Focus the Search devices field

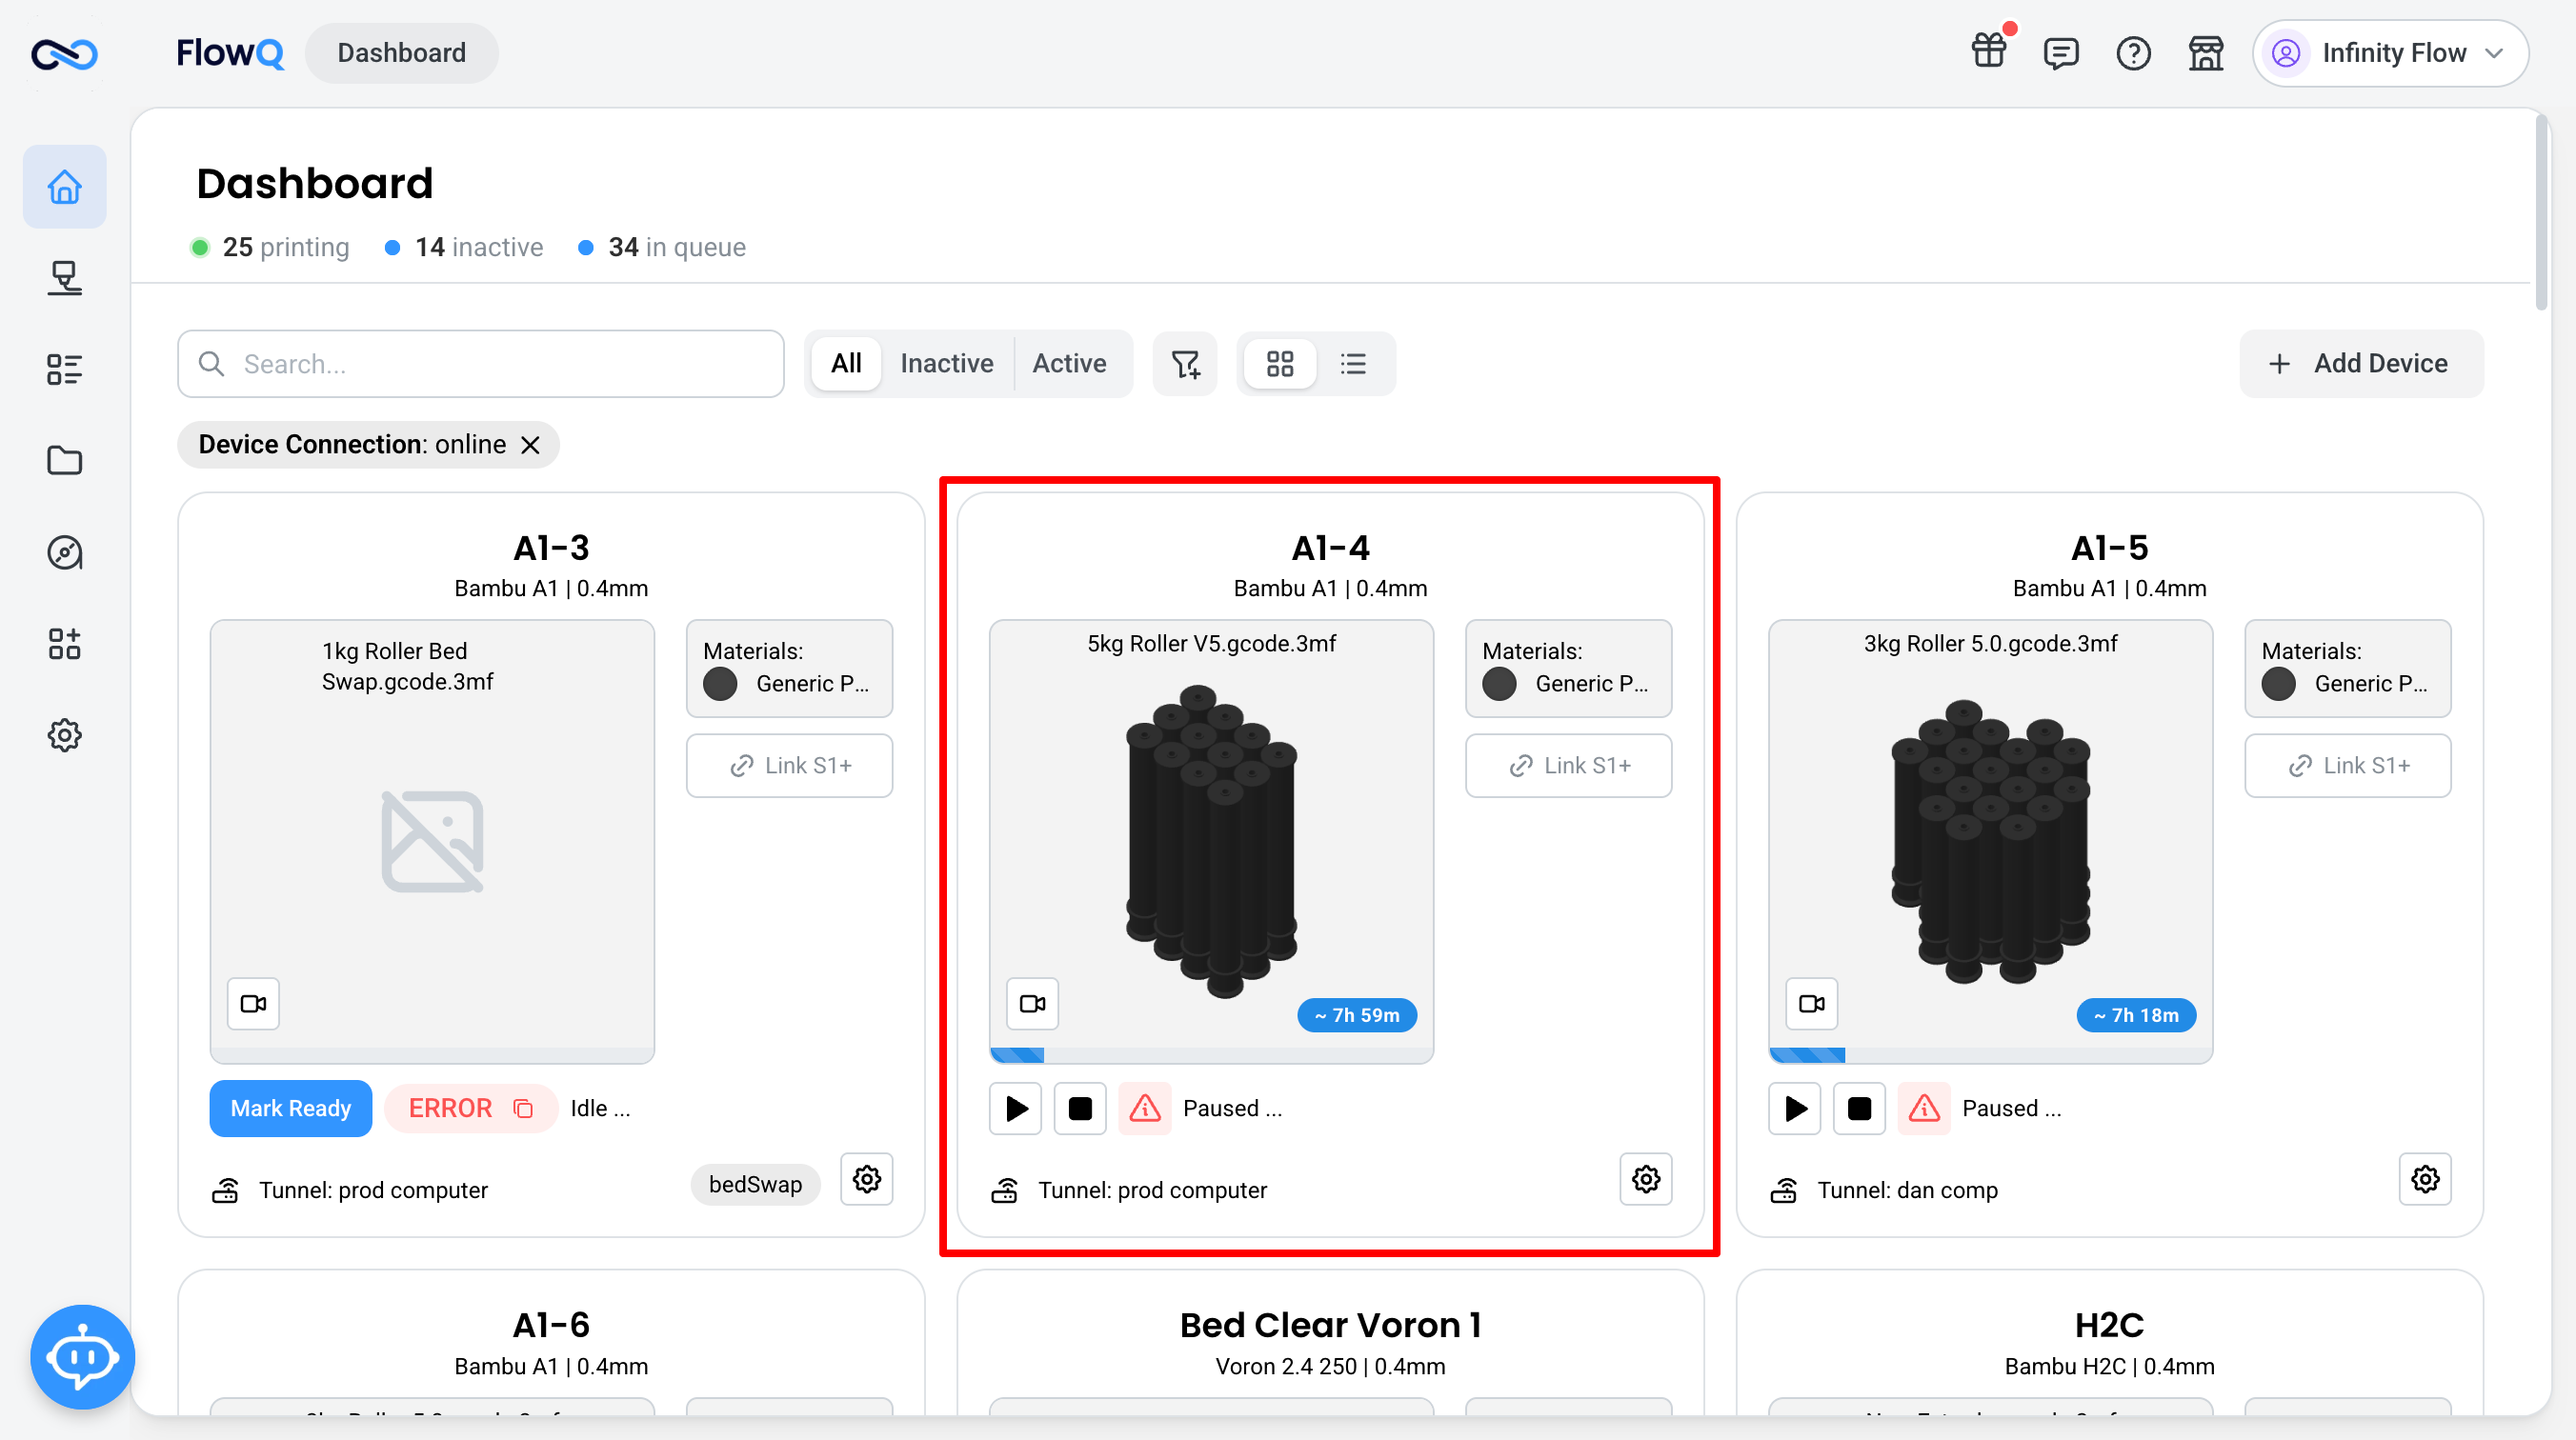481,364
